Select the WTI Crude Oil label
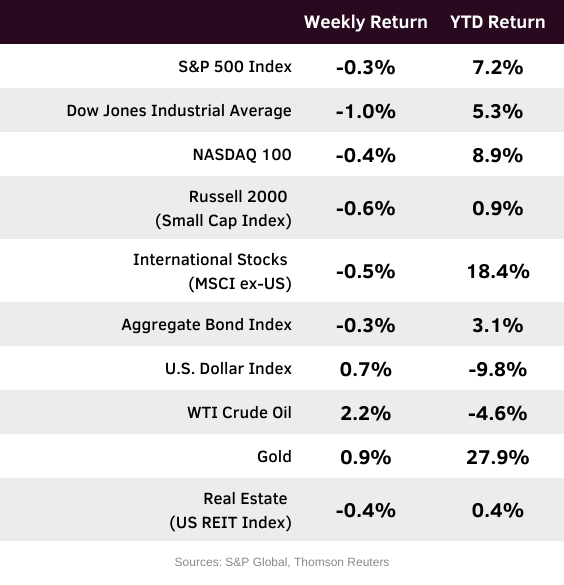The width and height of the screenshot is (564, 585). click(x=239, y=413)
